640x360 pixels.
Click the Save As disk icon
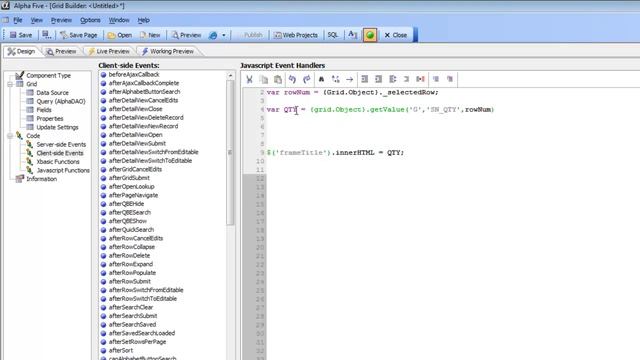(x=47, y=35)
